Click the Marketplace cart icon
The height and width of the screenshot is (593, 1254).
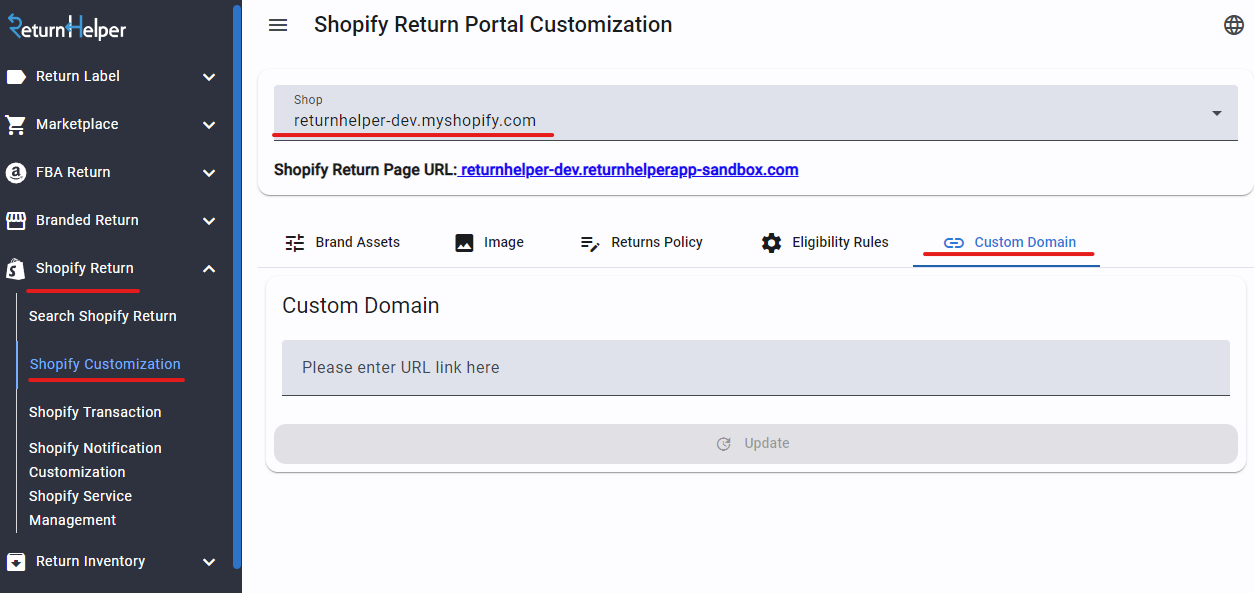point(16,125)
